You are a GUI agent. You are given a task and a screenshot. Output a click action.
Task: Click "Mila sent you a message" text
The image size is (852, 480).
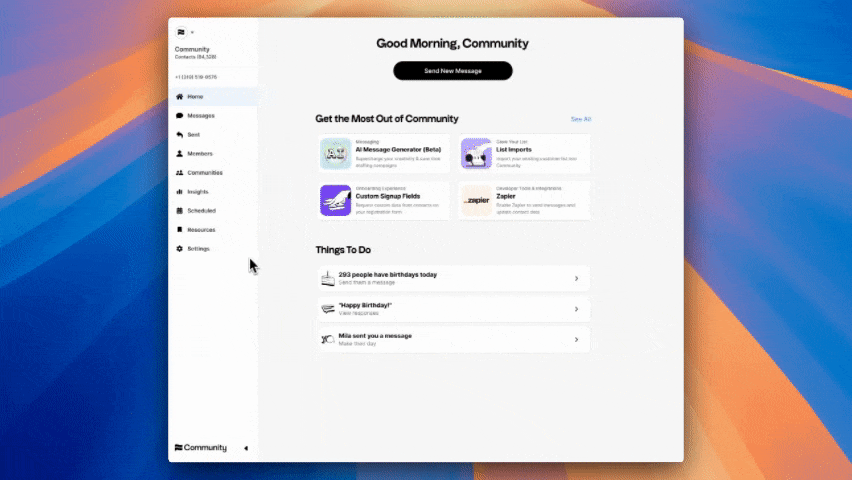[375, 336]
